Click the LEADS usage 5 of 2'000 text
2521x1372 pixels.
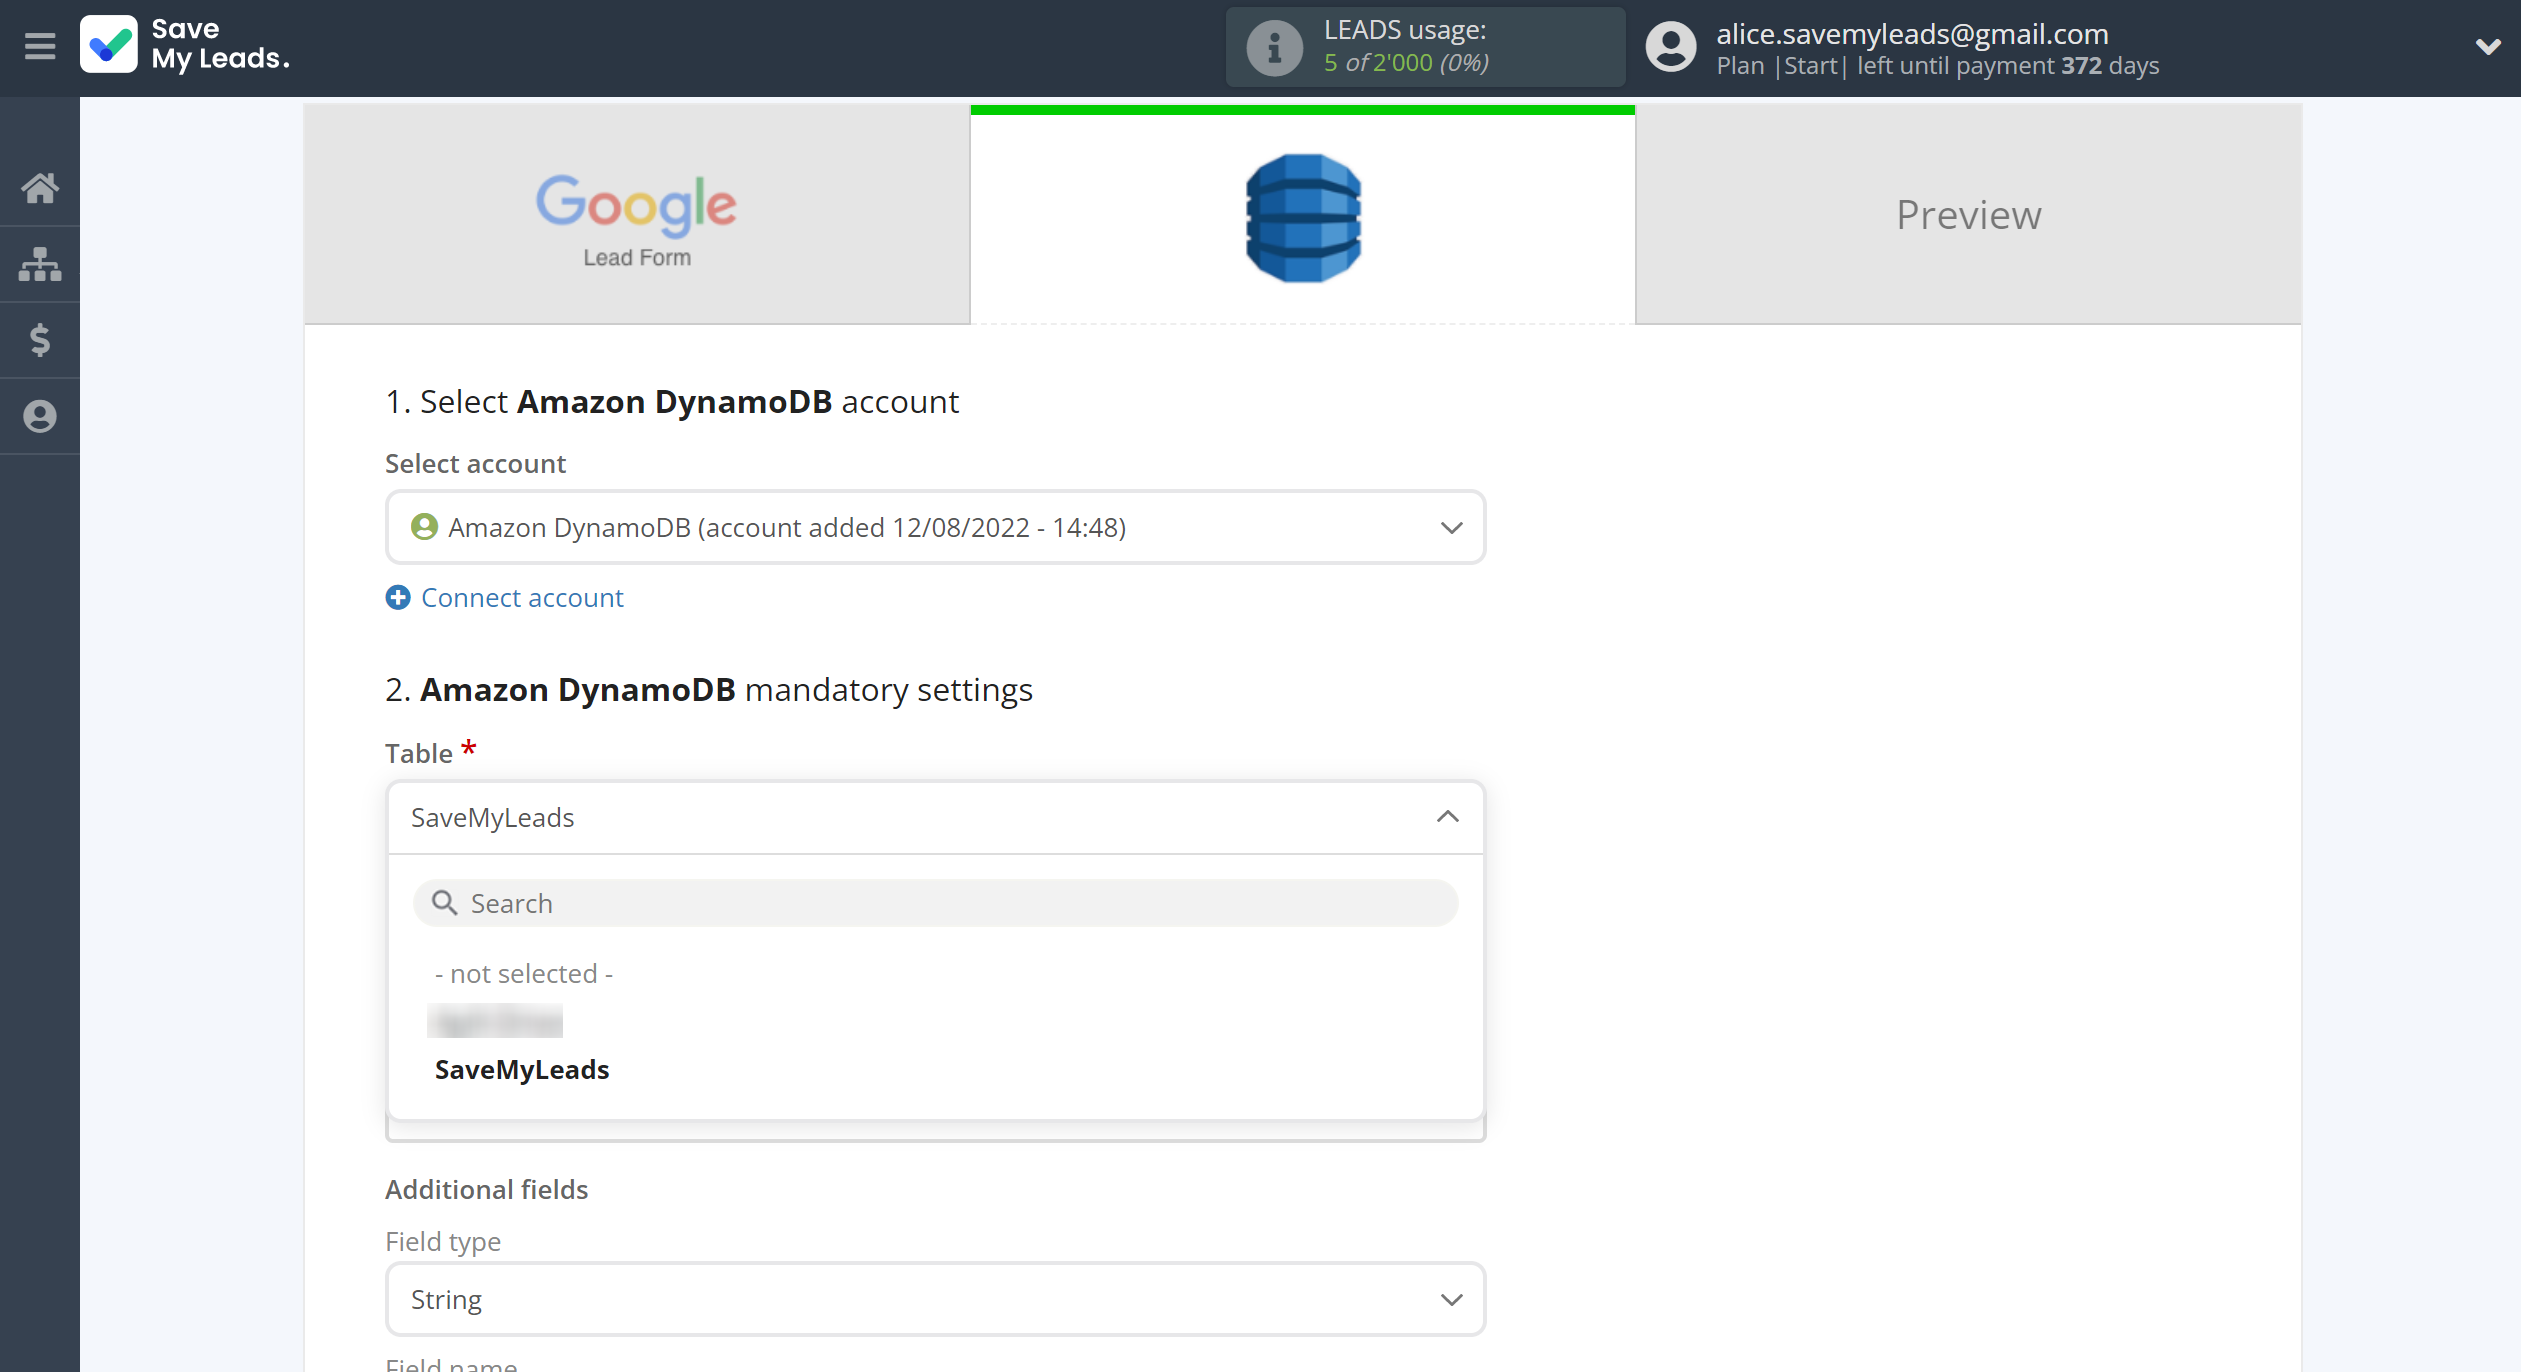point(1406,62)
